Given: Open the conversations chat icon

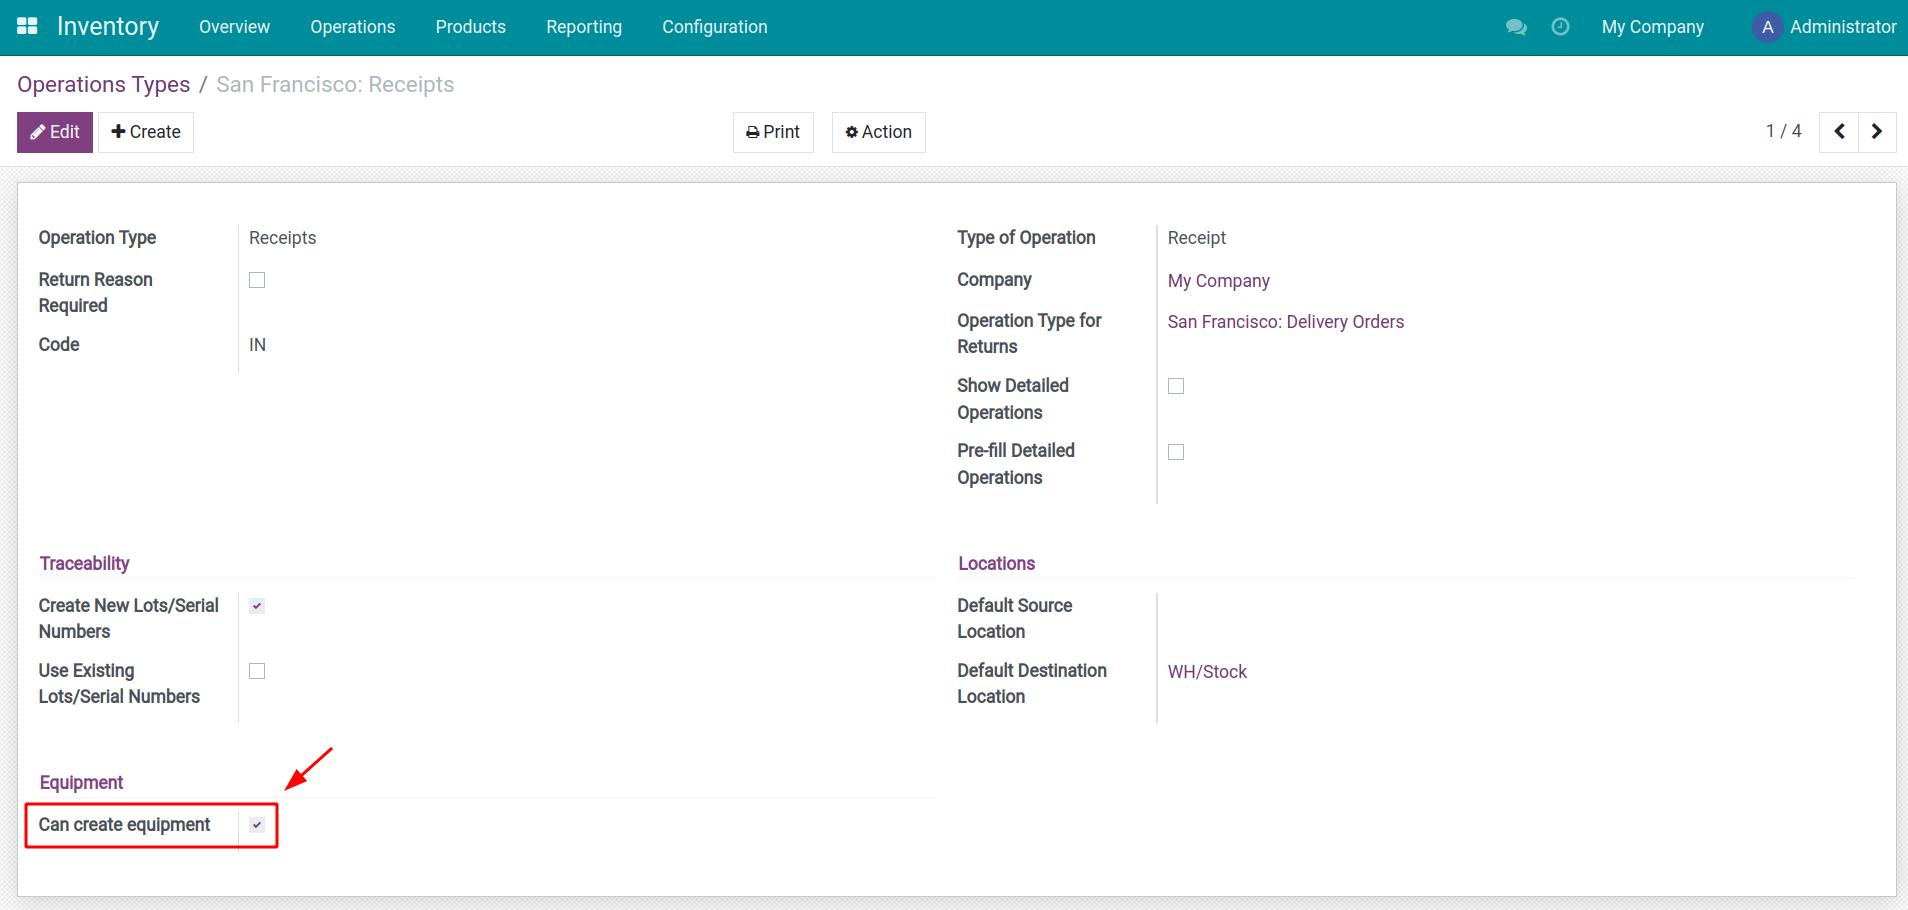Looking at the screenshot, I should click(1516, 27).
